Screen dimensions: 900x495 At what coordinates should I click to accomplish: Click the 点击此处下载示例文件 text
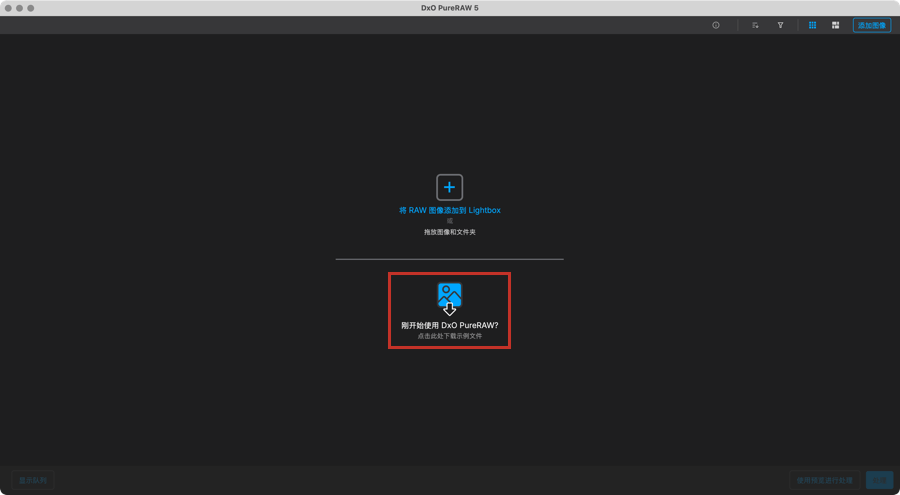449,336
